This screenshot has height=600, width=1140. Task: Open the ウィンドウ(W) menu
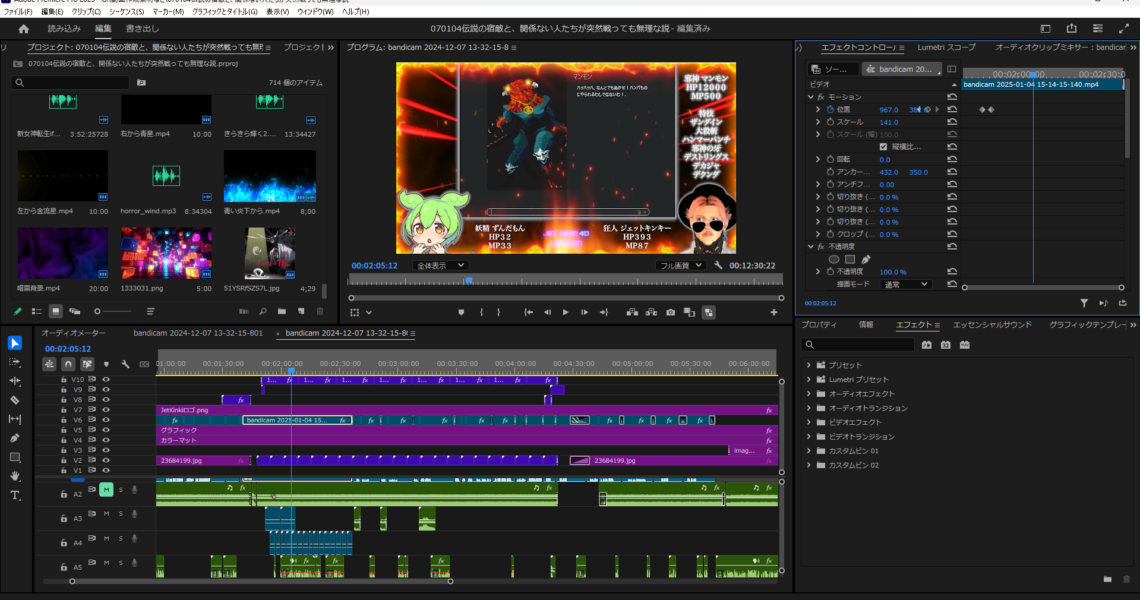316,12
